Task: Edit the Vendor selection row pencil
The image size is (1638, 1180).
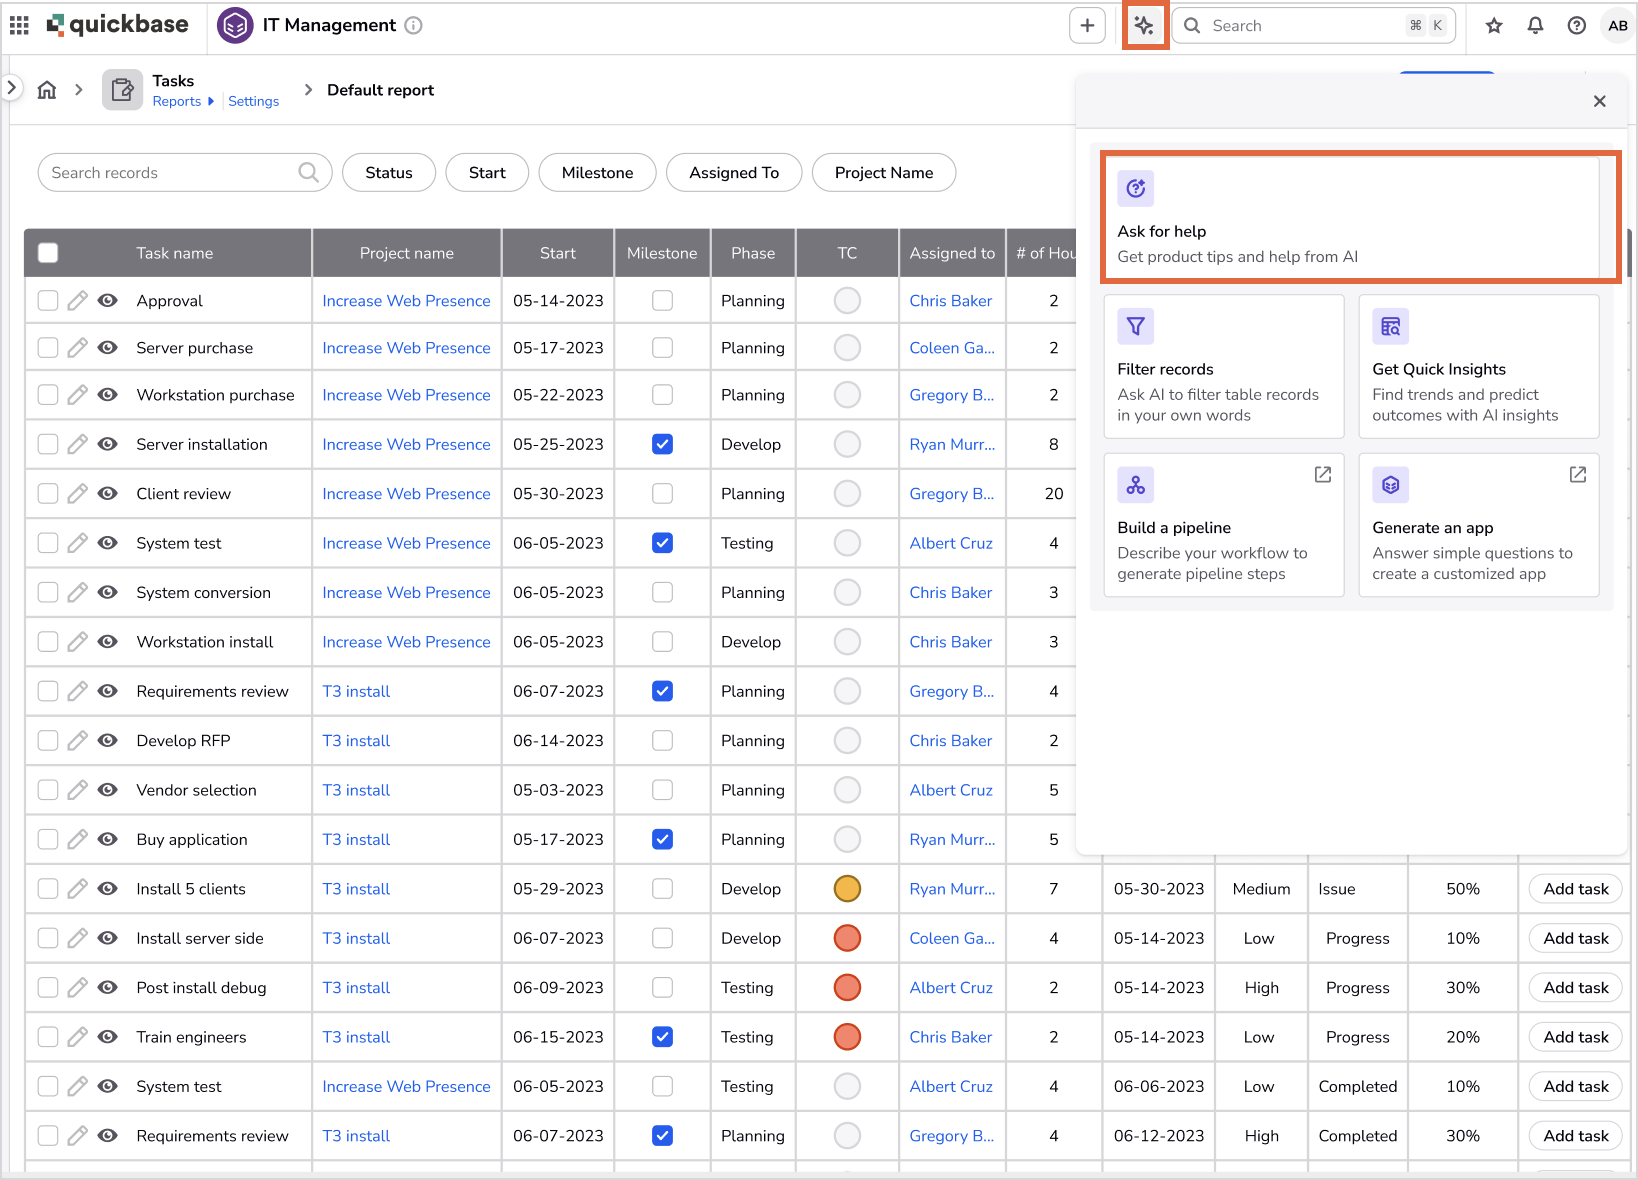Action: [x=77, y=790]
